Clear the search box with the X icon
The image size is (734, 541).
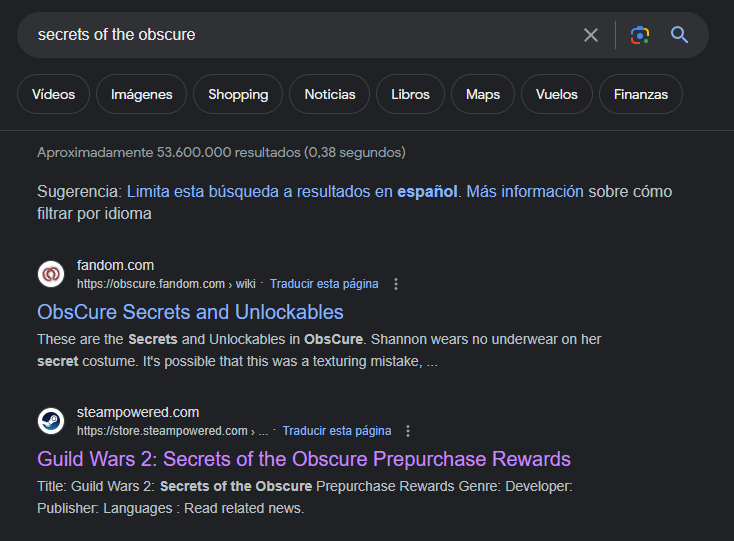pos(591,35)
